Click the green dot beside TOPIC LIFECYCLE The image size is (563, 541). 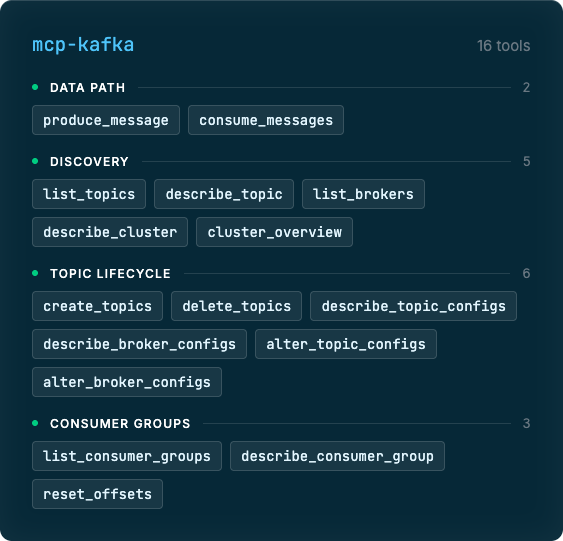pos(35,273)
